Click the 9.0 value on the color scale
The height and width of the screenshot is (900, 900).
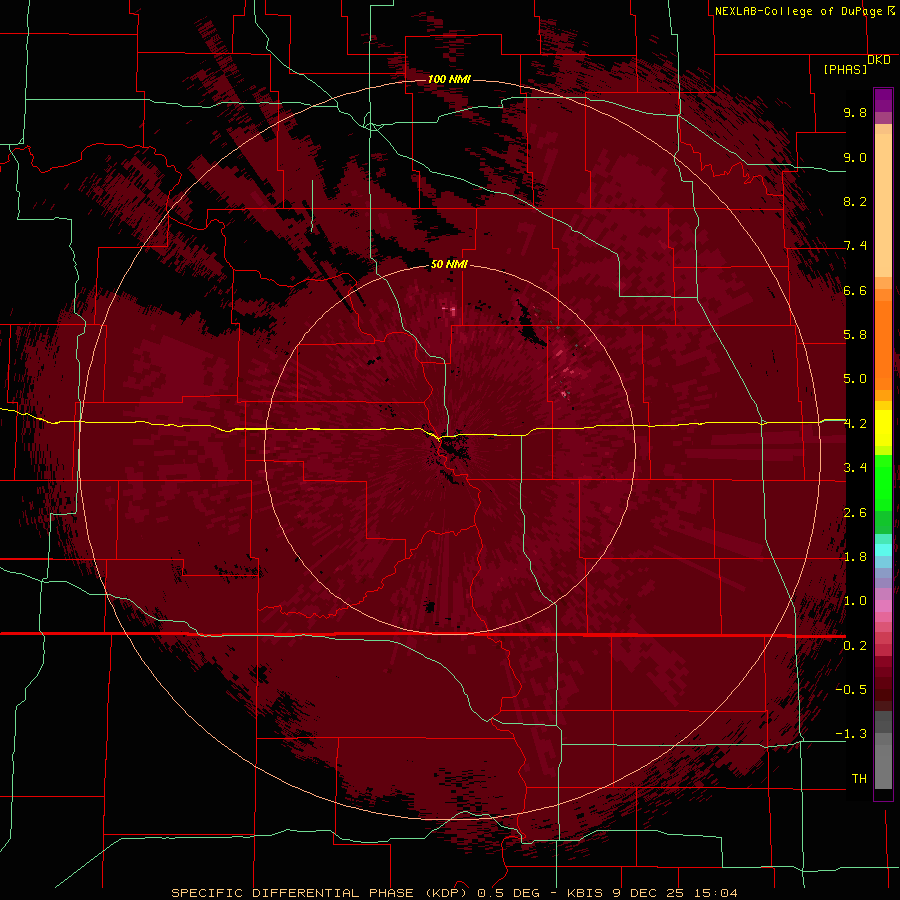coord(855,157)
